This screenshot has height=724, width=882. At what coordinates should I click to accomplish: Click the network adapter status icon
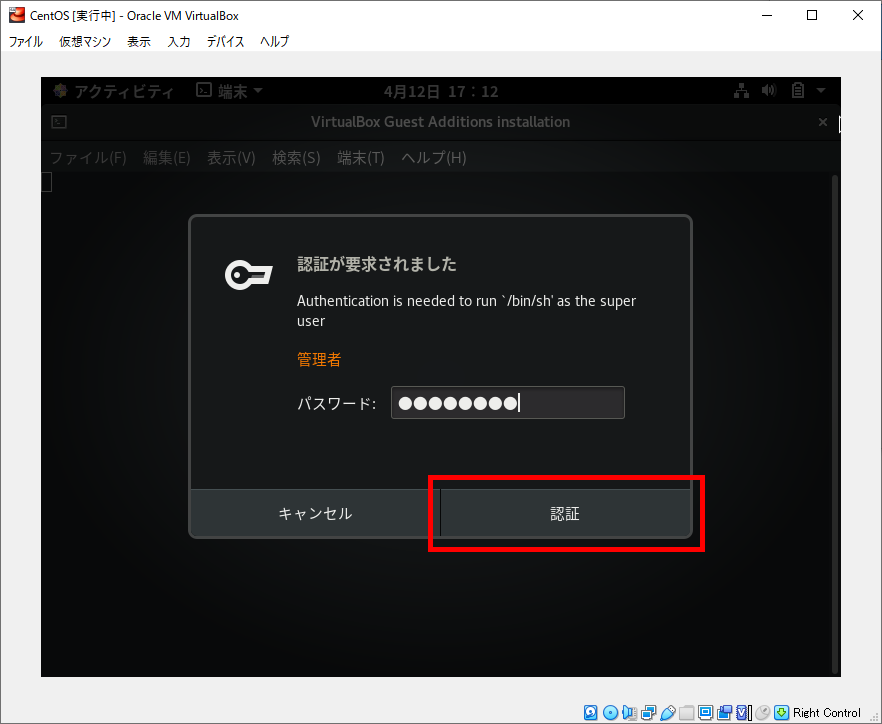[x=649, y=713]
